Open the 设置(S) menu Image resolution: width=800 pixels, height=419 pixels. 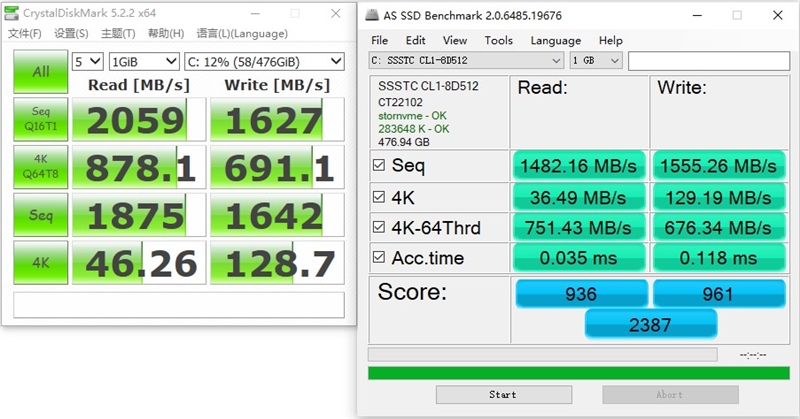tap(71, 34)
